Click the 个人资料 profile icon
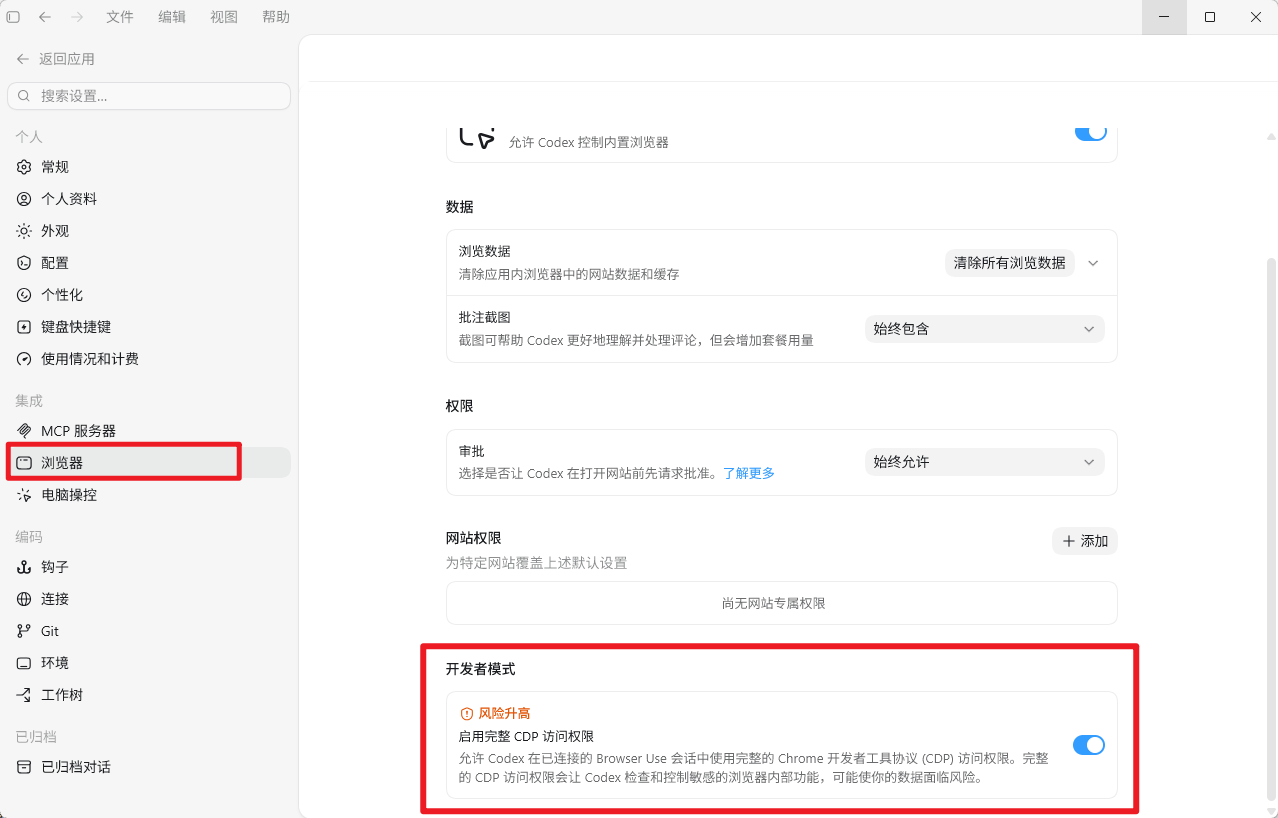Viewport: 1278px width, 818px height. [x=24, y=199]
